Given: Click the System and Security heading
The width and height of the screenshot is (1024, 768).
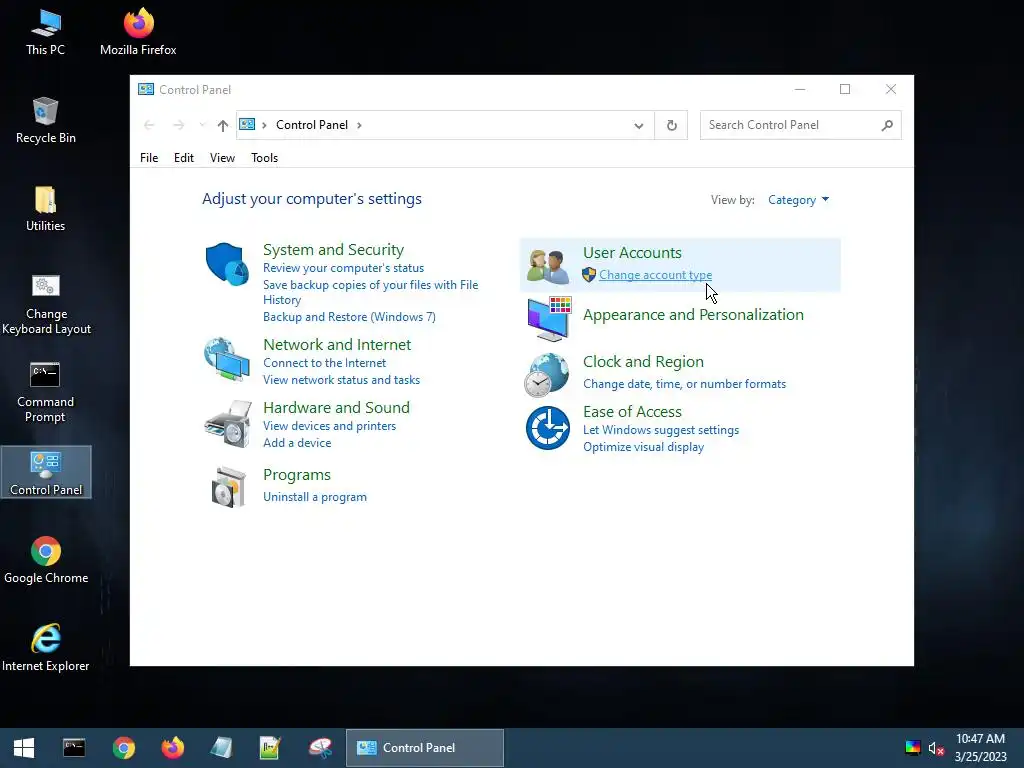Looking at the screenshot, I should tap(333, 250).
